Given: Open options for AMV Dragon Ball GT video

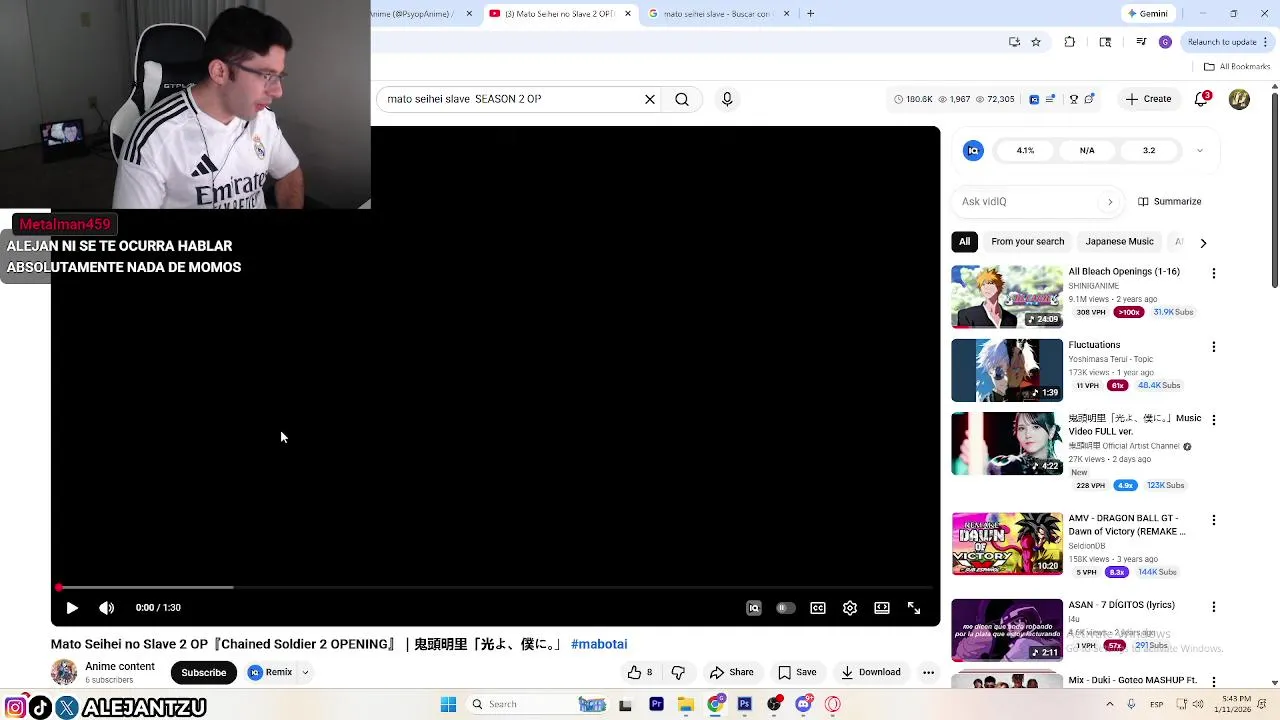Looking at the screenshot, I should coord(1214,520).
